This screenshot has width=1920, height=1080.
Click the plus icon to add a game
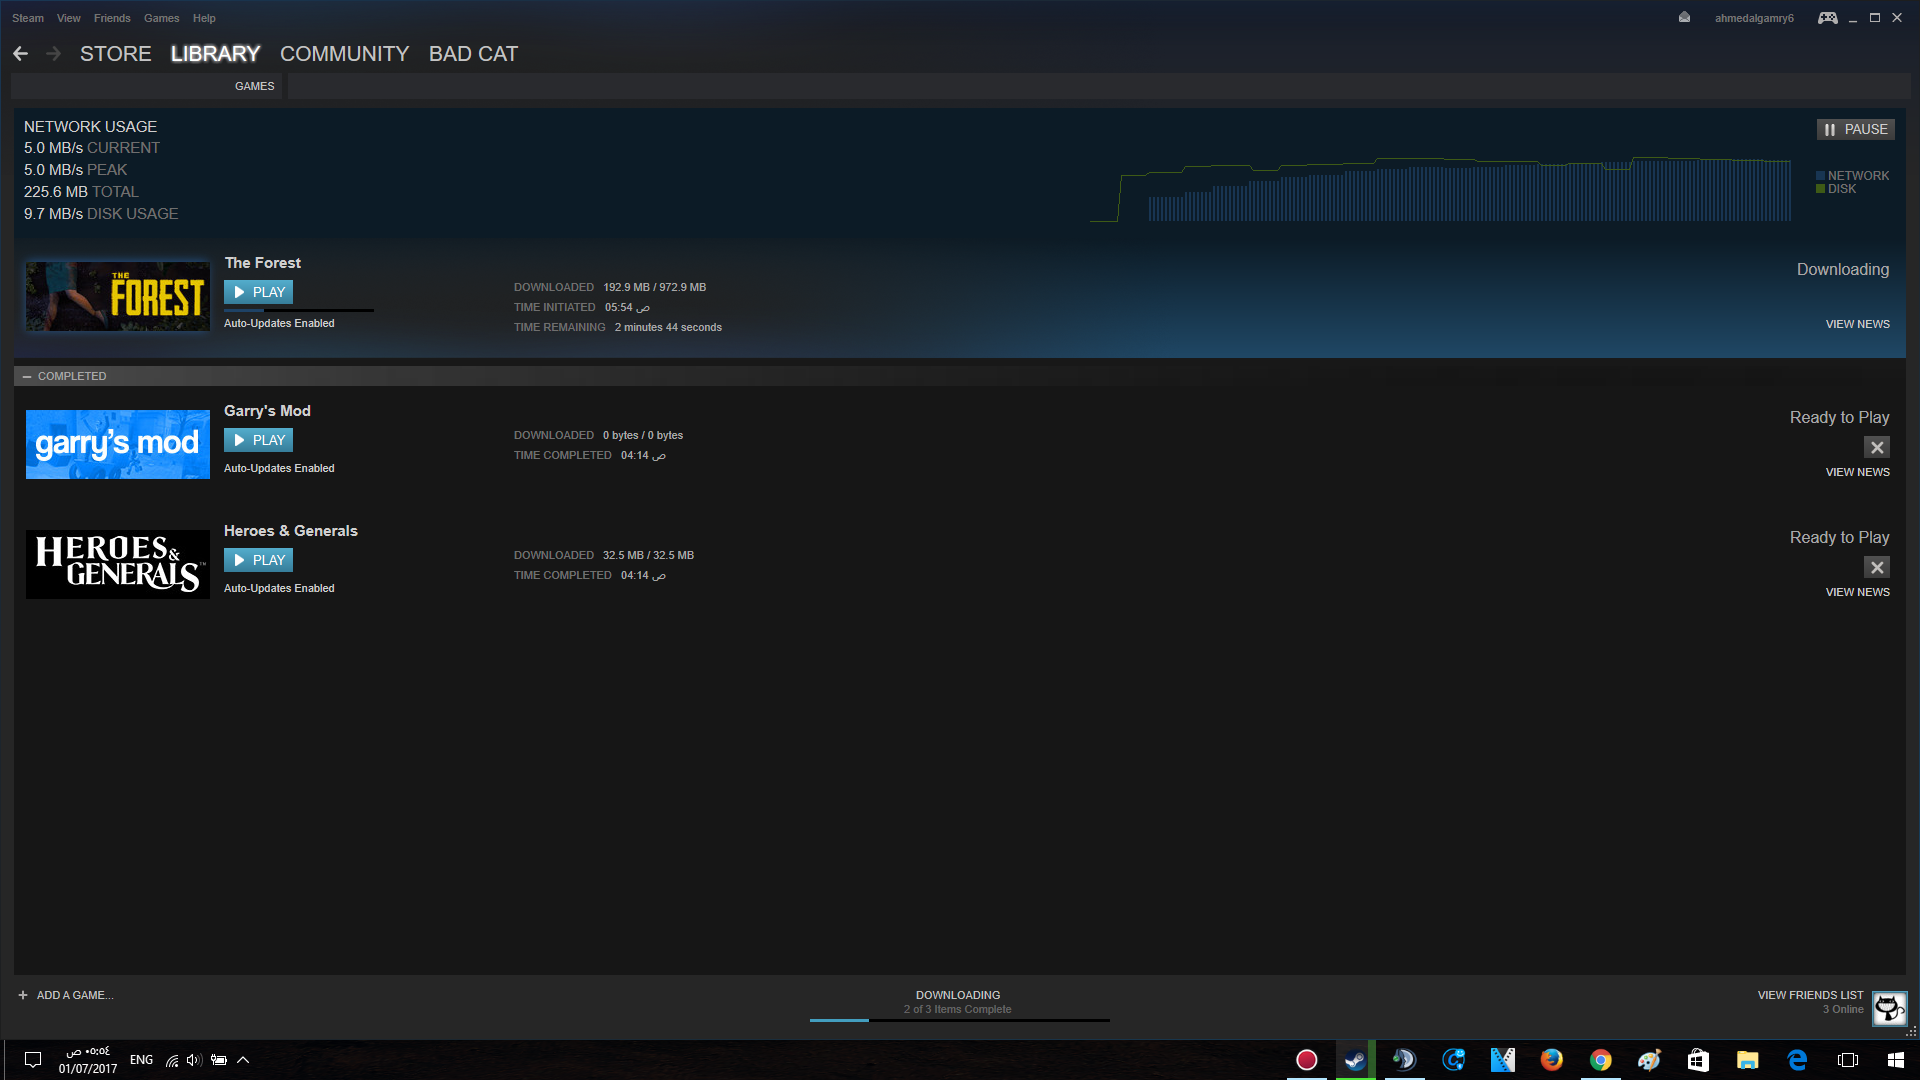tap(23, 995)
